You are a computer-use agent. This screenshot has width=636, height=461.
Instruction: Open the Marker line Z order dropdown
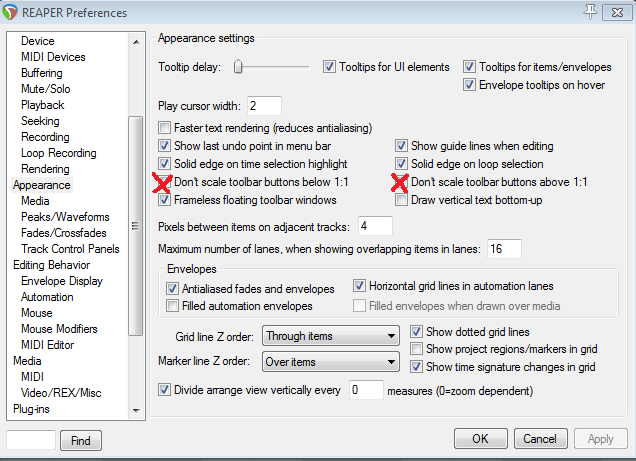click(x=333, y=362)
